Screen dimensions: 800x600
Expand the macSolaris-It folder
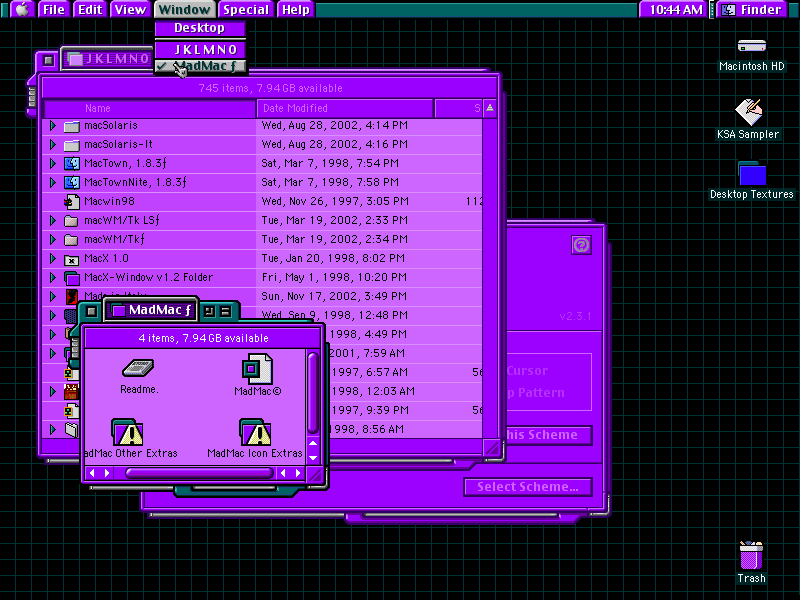click(53, 144)
